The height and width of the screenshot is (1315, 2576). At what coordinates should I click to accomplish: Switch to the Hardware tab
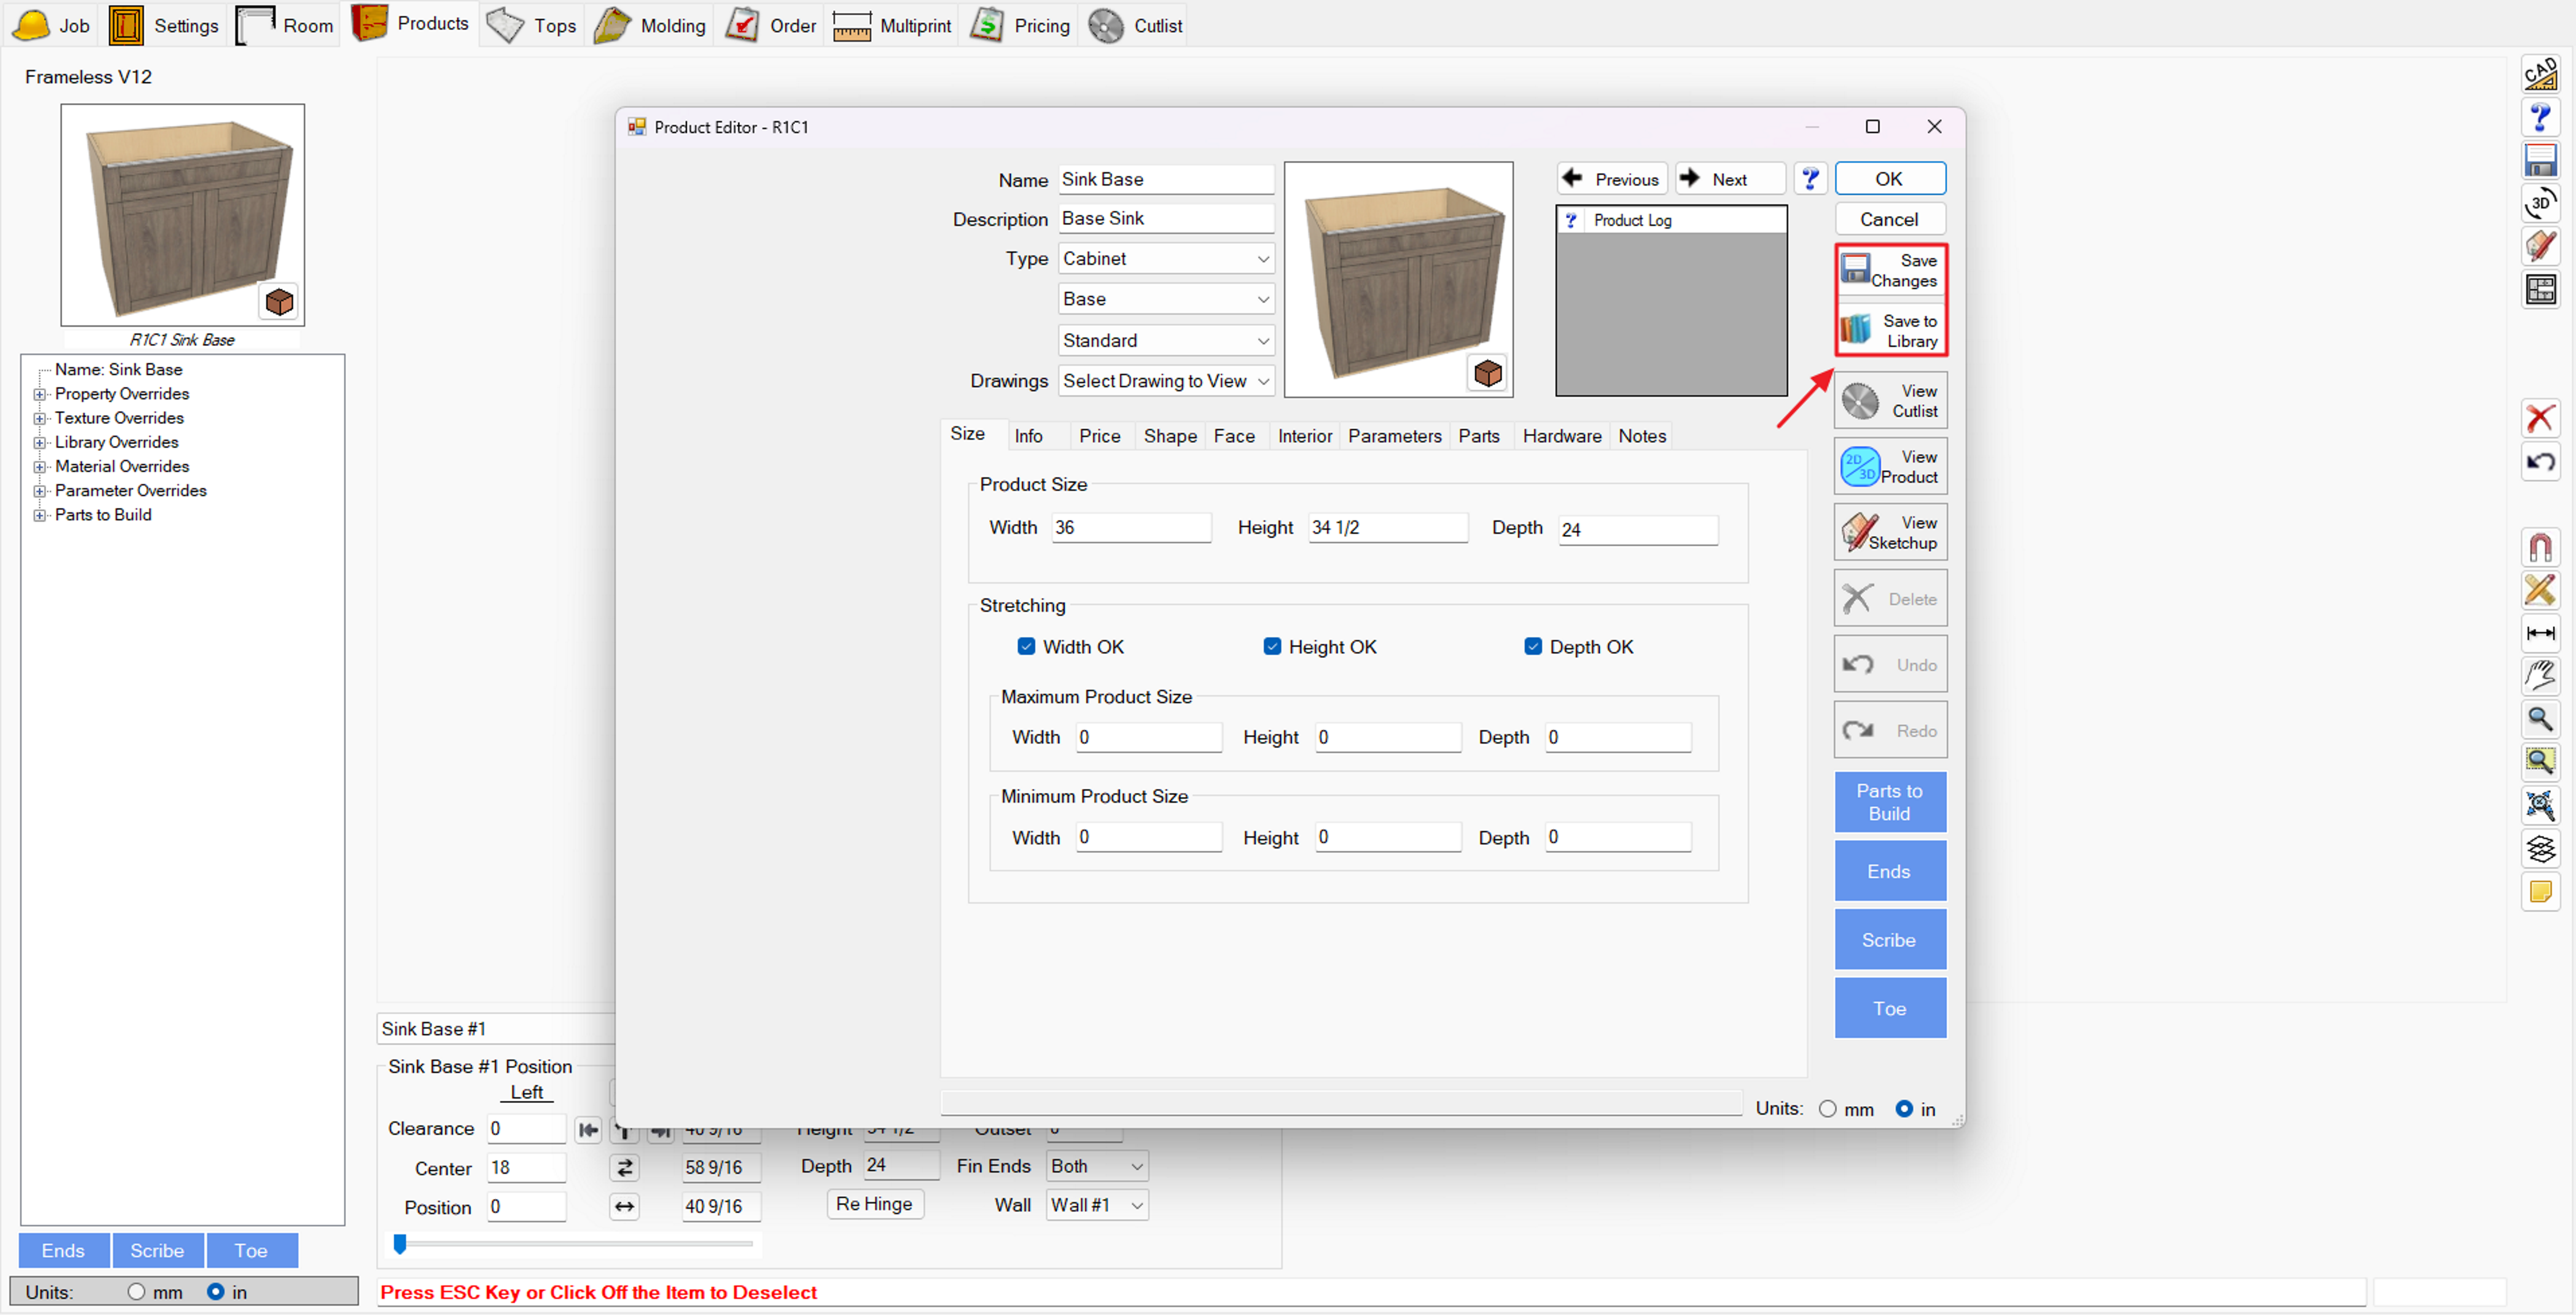click(x=1561, y=436)
